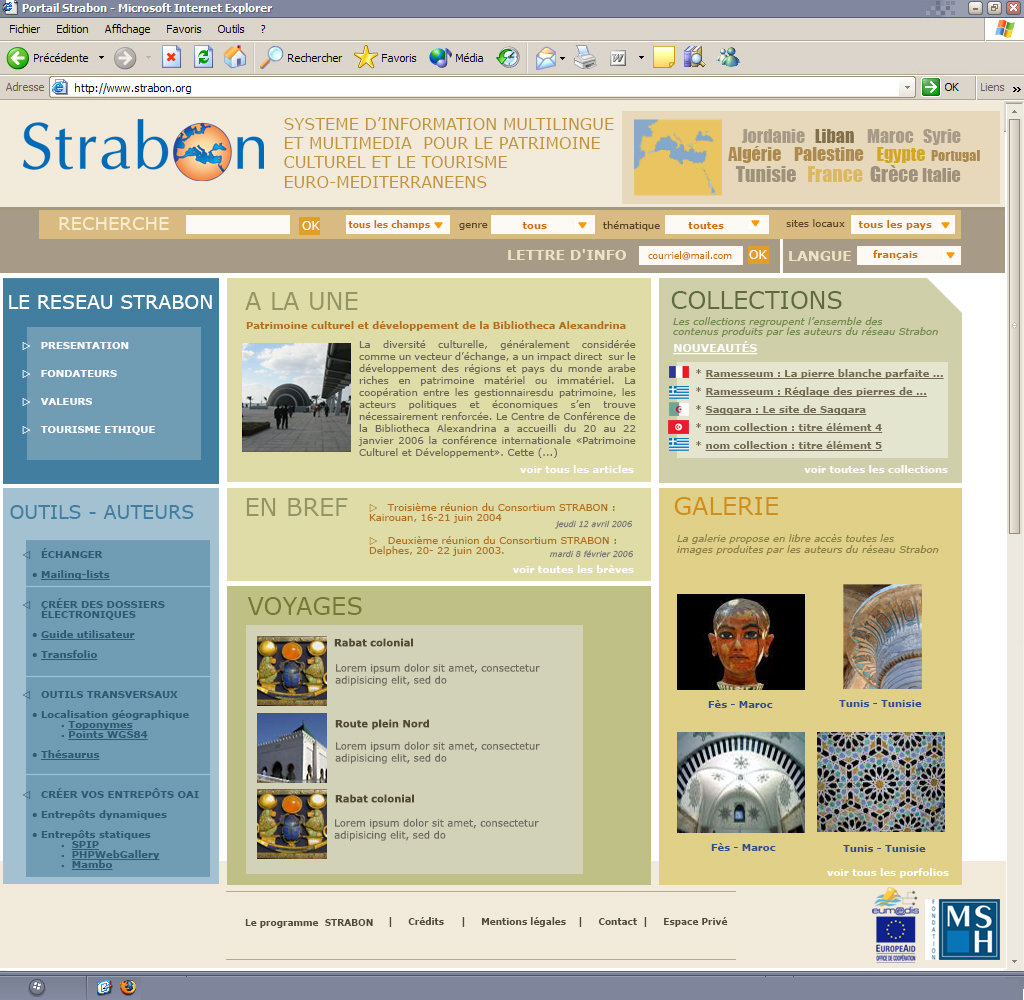Viewport: 1024px width, 1000px height.
Task: Click the taskbar start orb
Action: tap(37, 987)
